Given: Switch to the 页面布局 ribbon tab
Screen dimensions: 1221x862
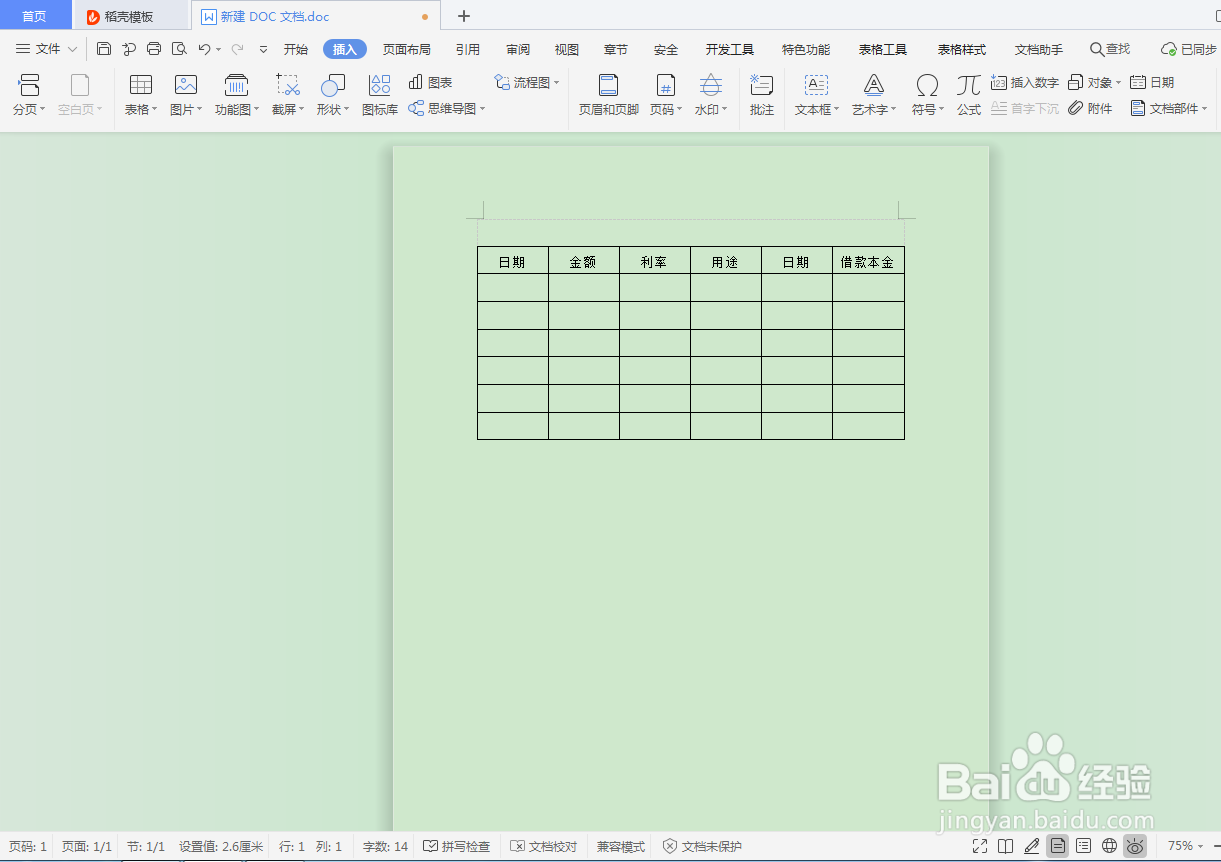Looking at the screenshot, I should click(406, 48).
